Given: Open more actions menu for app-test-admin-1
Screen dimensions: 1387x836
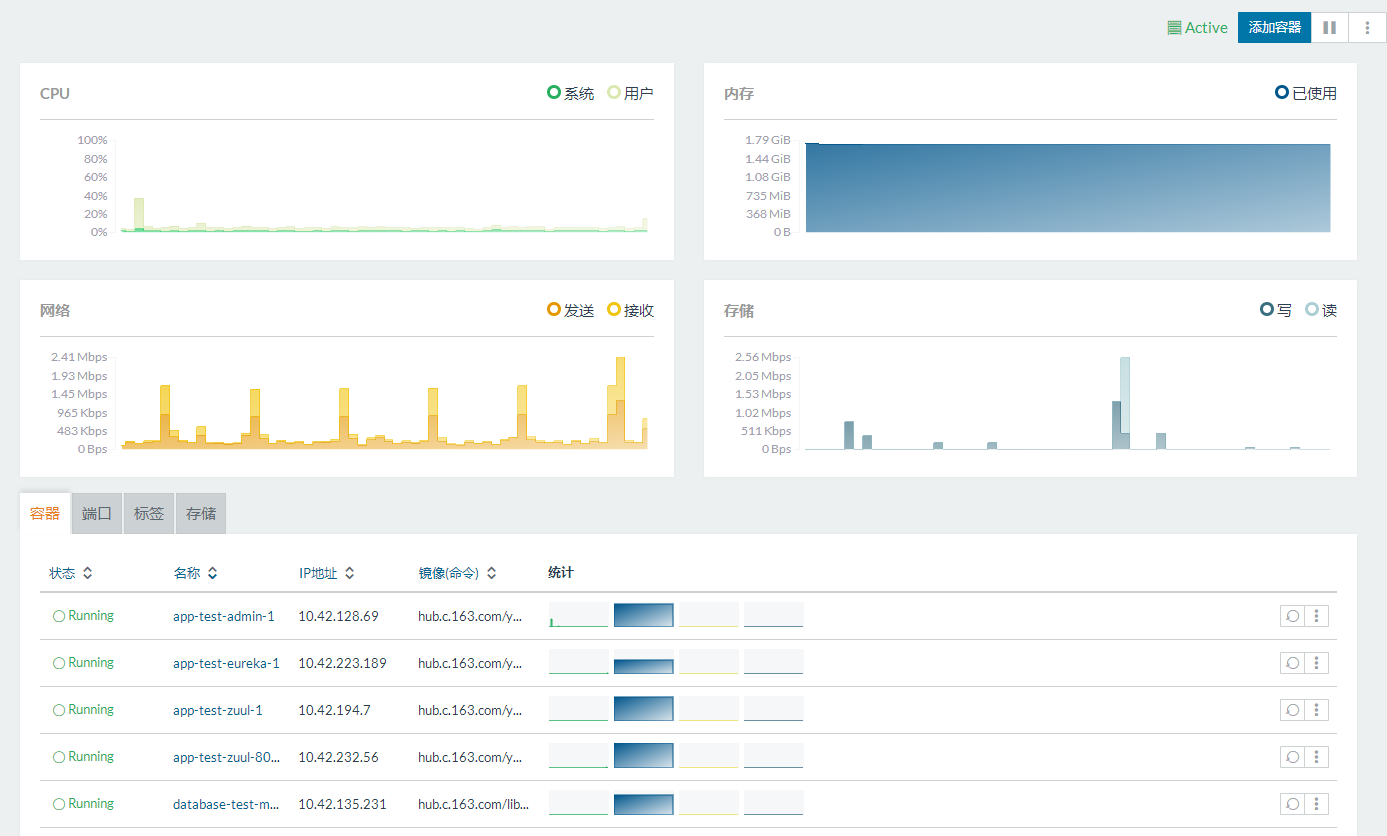Looking at the screenshot, I should (1317, 616).
